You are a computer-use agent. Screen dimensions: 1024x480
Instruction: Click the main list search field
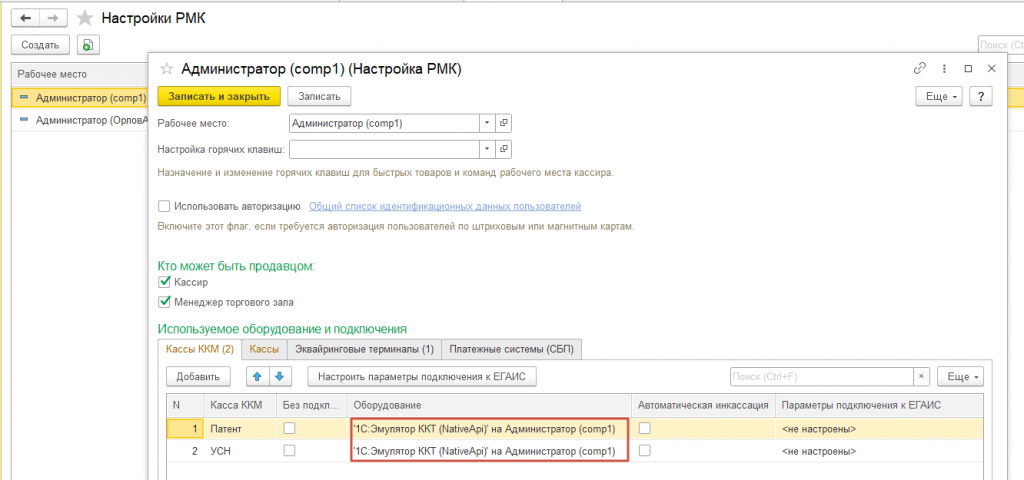(x=1000, y=45)
